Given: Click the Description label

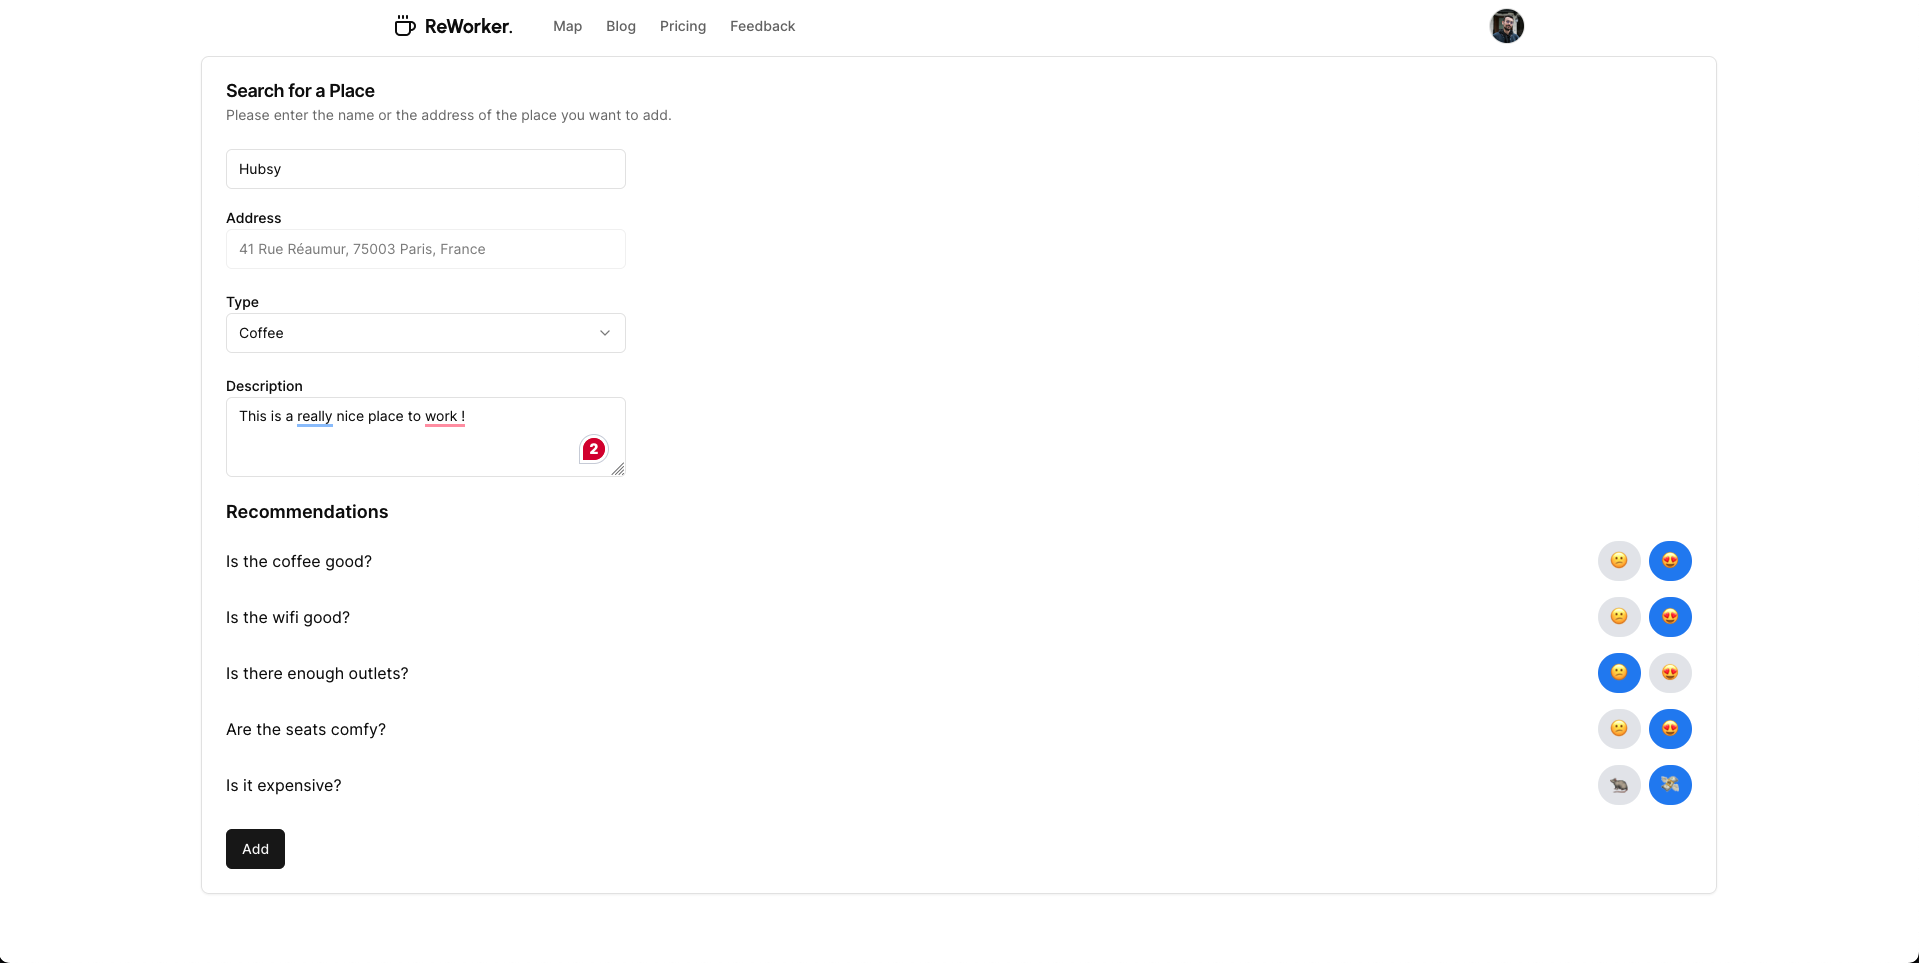Looking at the screenshot, I should (264, 386).
